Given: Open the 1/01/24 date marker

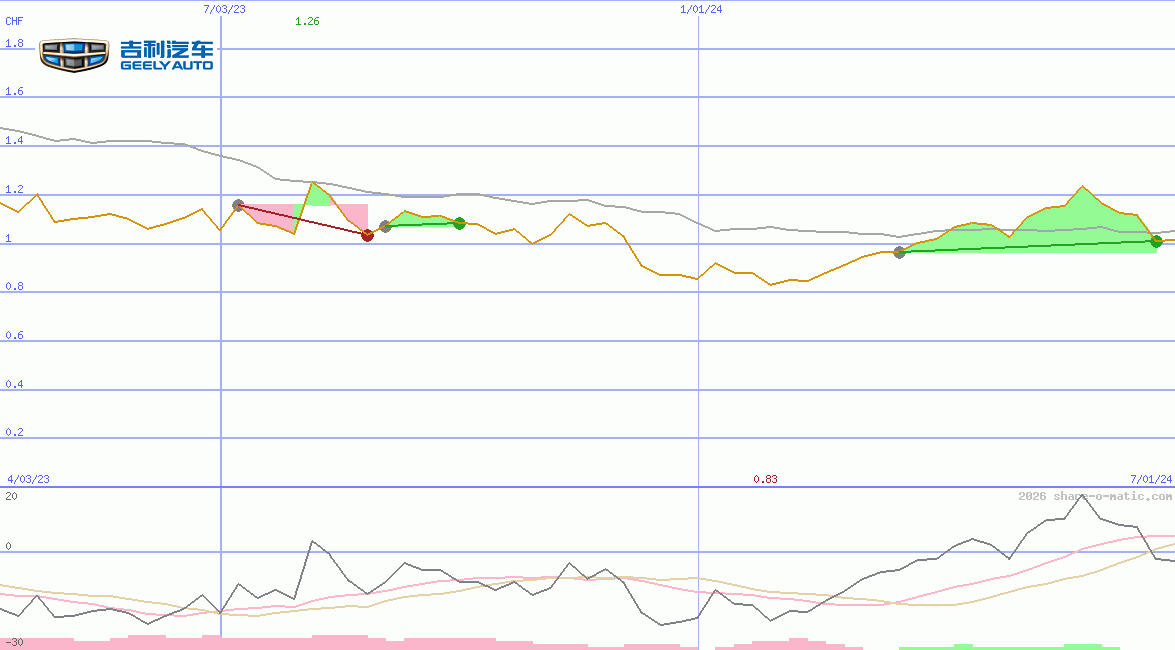Looking at the screenshot, I should (x=700, y=10).
